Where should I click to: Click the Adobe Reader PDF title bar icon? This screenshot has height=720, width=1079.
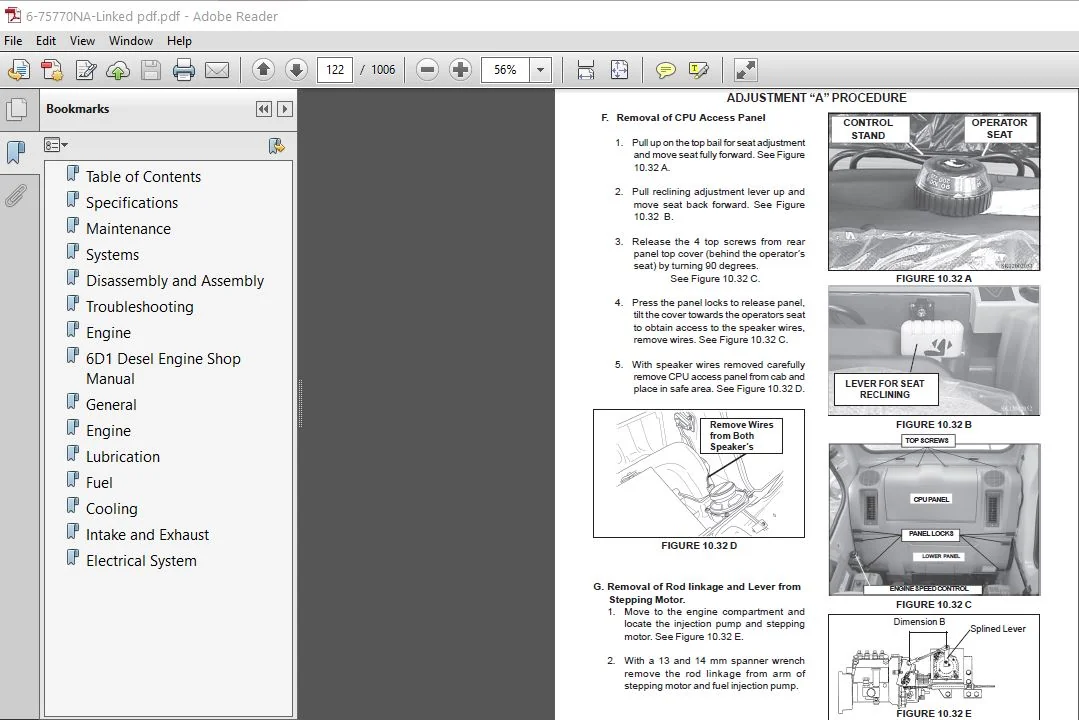[x=13, y=15]
